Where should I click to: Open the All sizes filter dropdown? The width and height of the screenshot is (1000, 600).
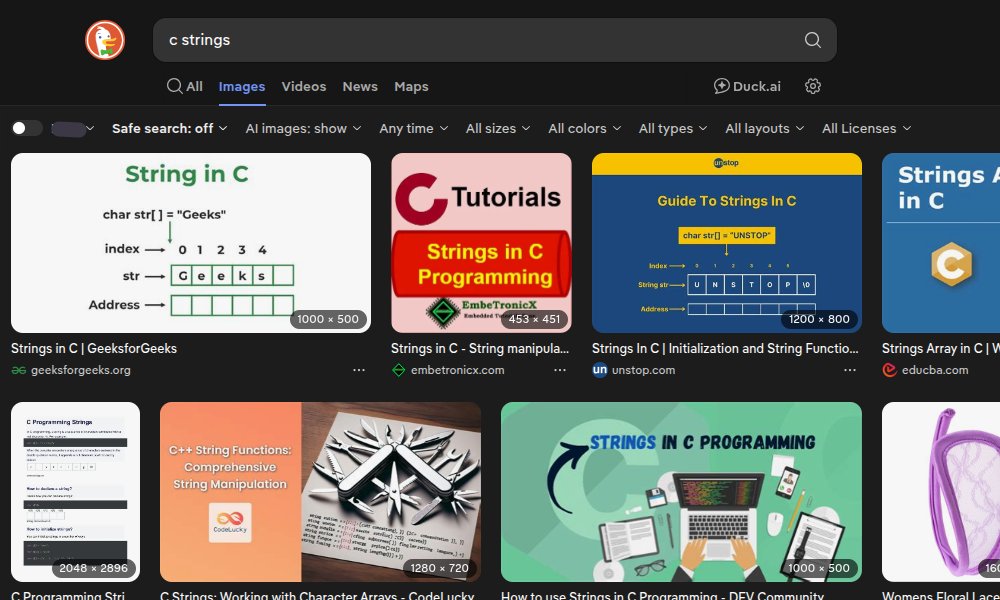(498, 128)
